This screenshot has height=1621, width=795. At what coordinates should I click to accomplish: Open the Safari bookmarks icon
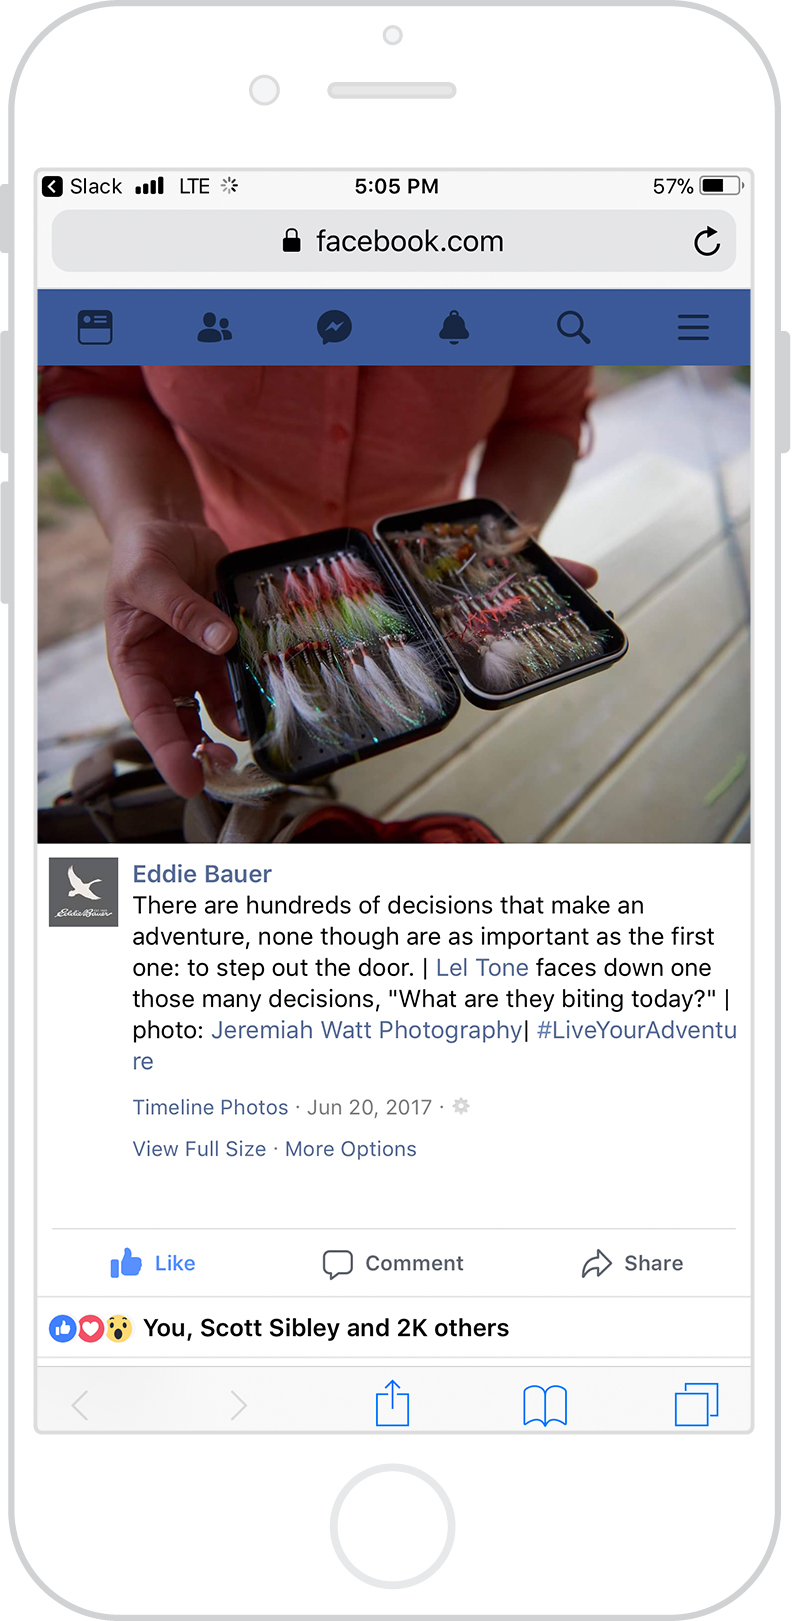[545, 1405]
